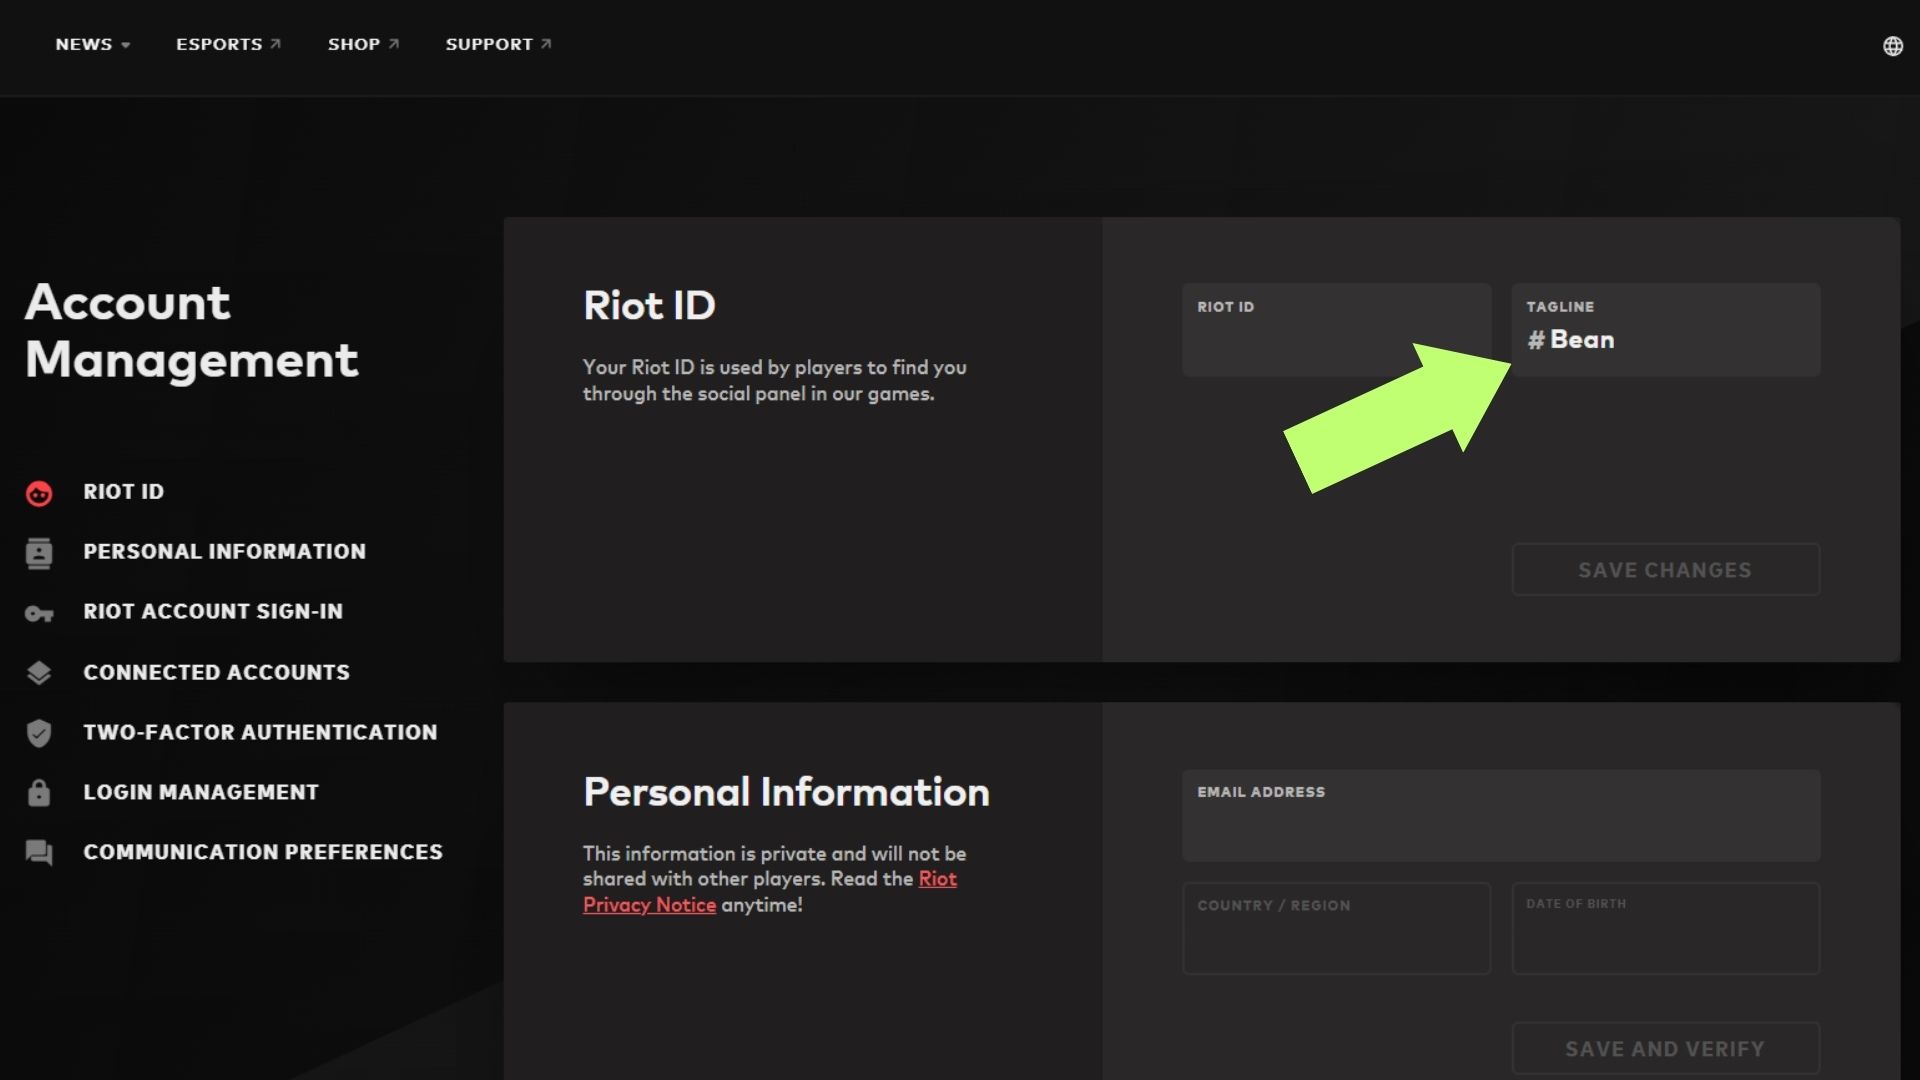Screen dimensions: 1920x1080
Task: Go to Two-Factor Authentication in sidebar
Action: click(x=260, y=733)
